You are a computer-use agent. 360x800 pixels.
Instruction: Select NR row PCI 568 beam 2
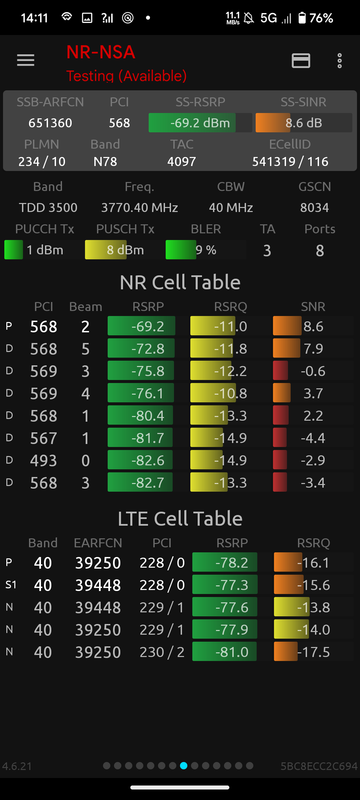[180, 326]
